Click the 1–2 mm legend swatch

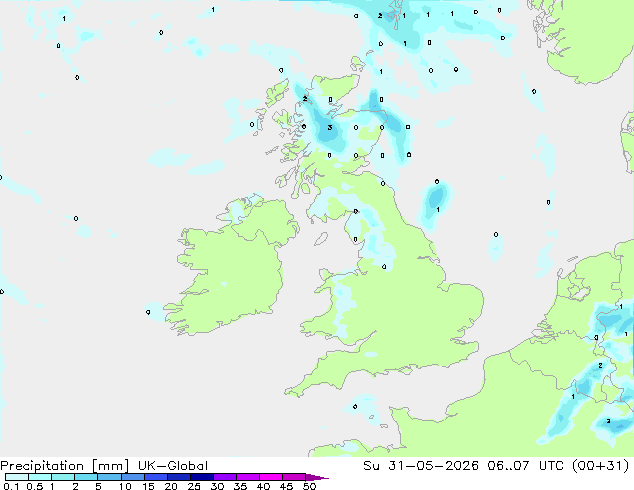(x=63, y=477)
